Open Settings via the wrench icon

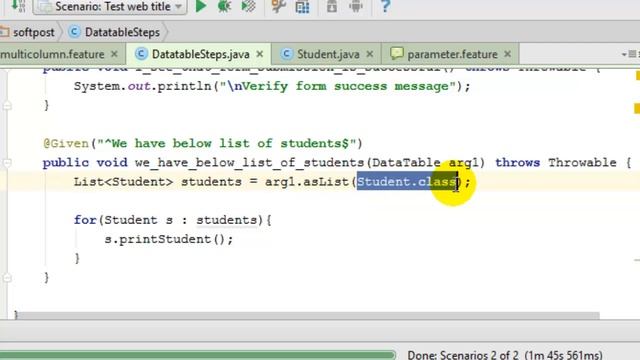point(278,6)
